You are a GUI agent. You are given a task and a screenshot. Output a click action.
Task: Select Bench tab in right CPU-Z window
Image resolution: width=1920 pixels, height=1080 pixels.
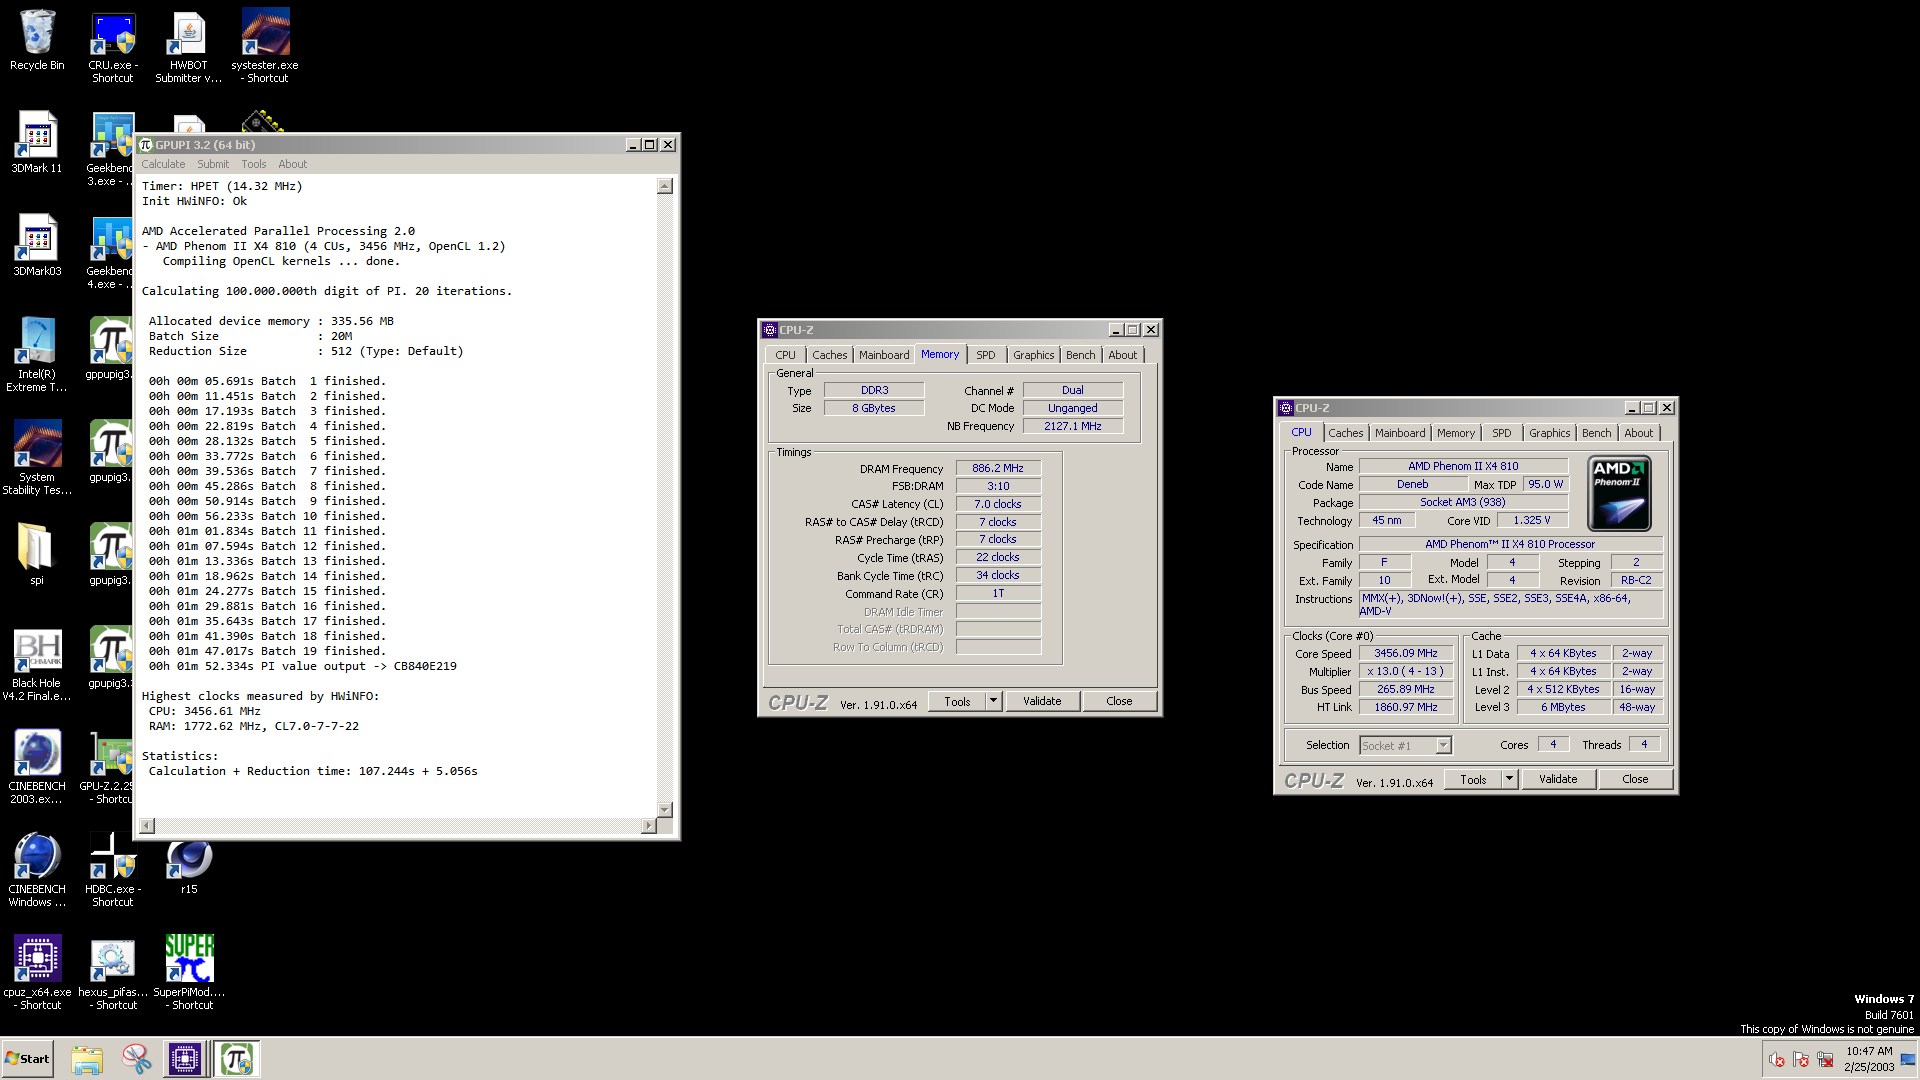pyautogui.click(x=1597, y=433)
